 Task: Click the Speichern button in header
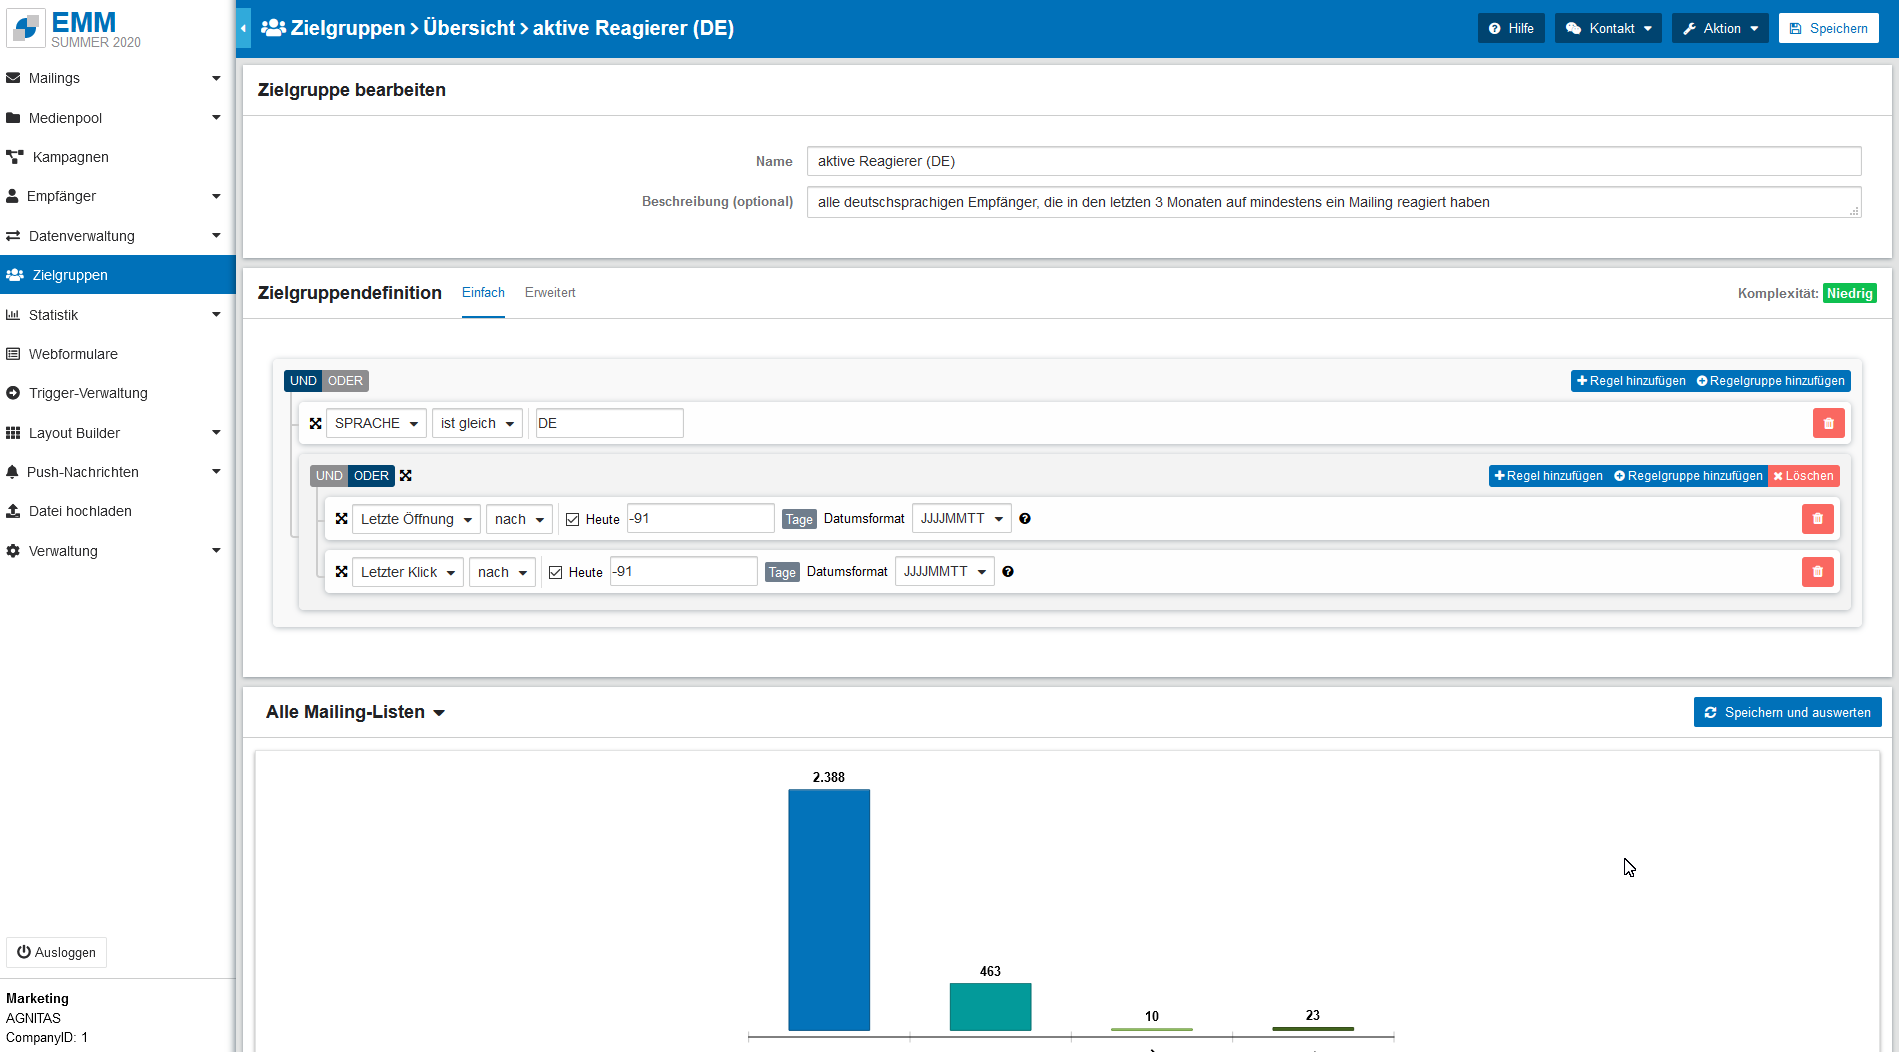[1828, 28]
